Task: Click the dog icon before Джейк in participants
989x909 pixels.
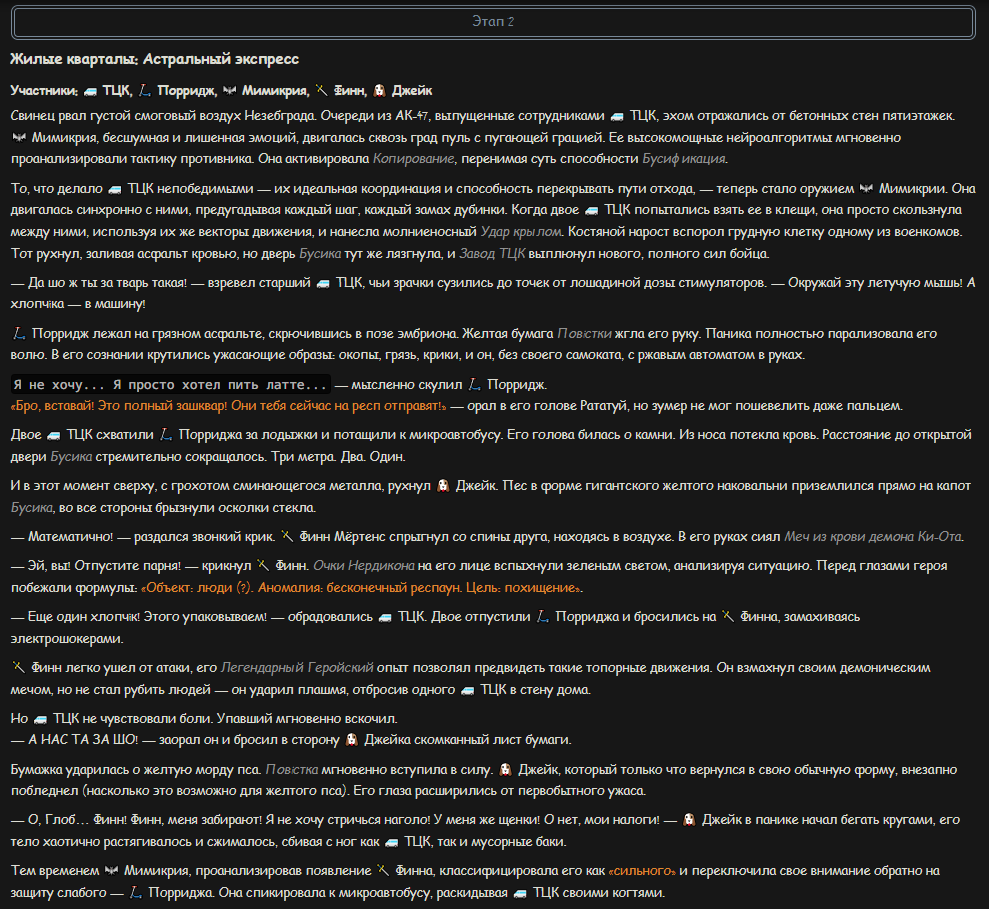Action: tap(379, 91)
